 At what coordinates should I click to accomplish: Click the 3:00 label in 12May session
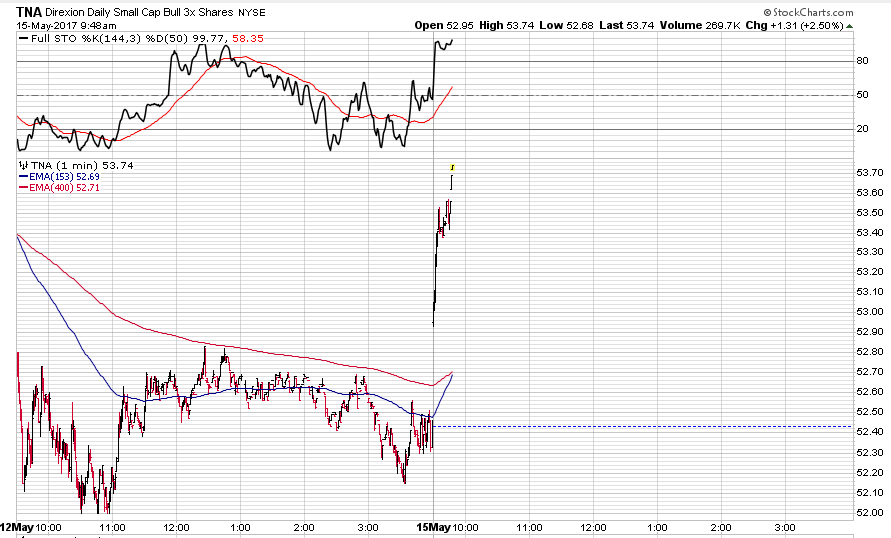pos(368,528)
